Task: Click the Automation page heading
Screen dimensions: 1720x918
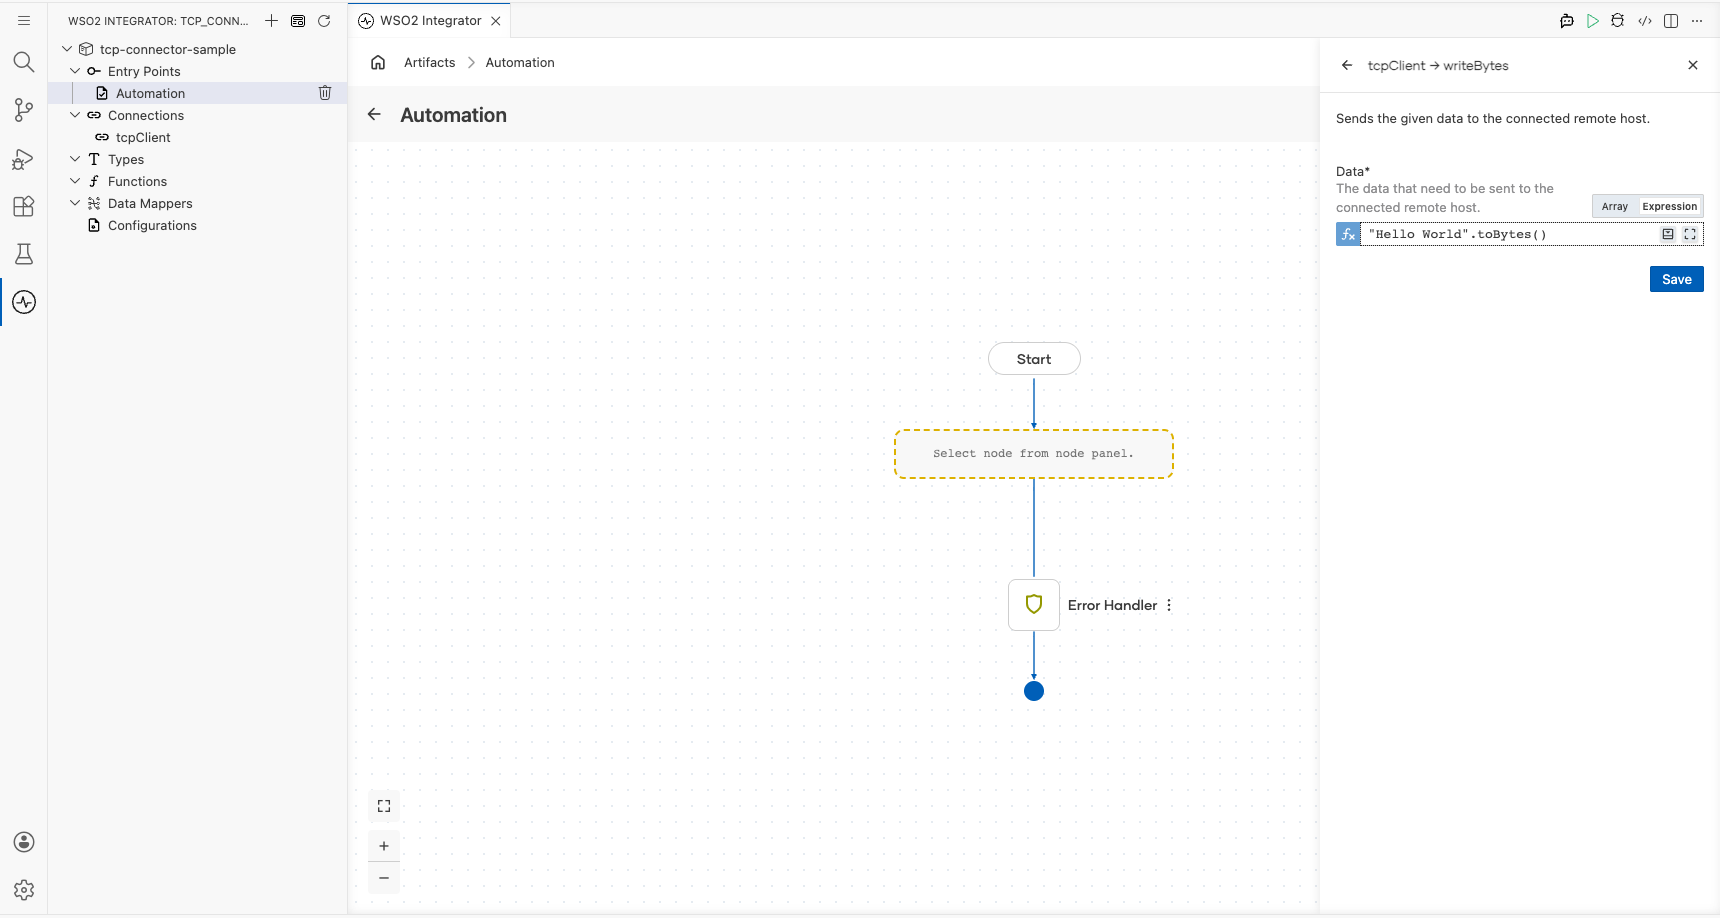Action: [453, 115]
